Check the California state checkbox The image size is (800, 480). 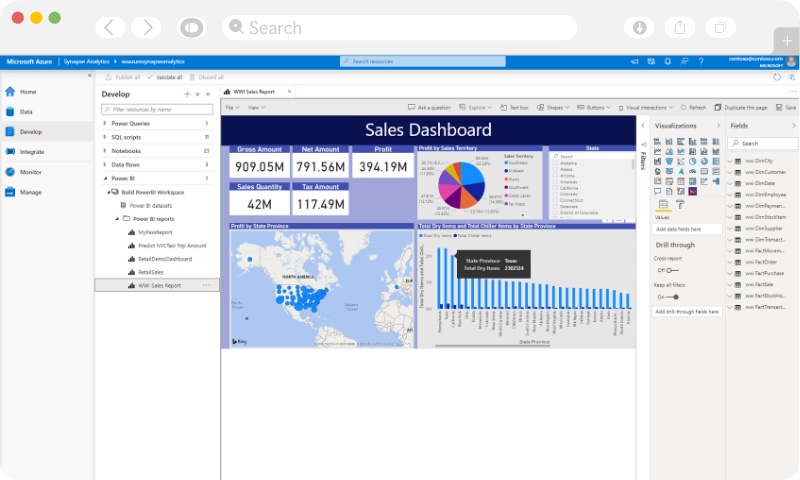[555, 188]
